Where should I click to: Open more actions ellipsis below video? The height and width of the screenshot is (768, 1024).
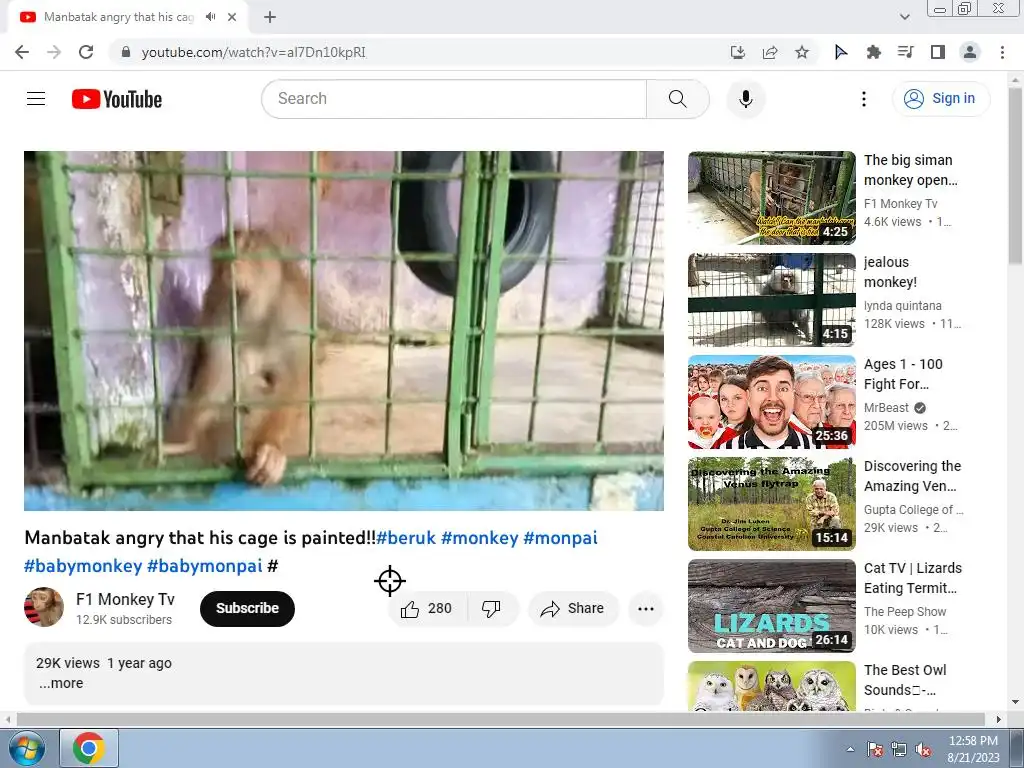click(x=646, y=609)
